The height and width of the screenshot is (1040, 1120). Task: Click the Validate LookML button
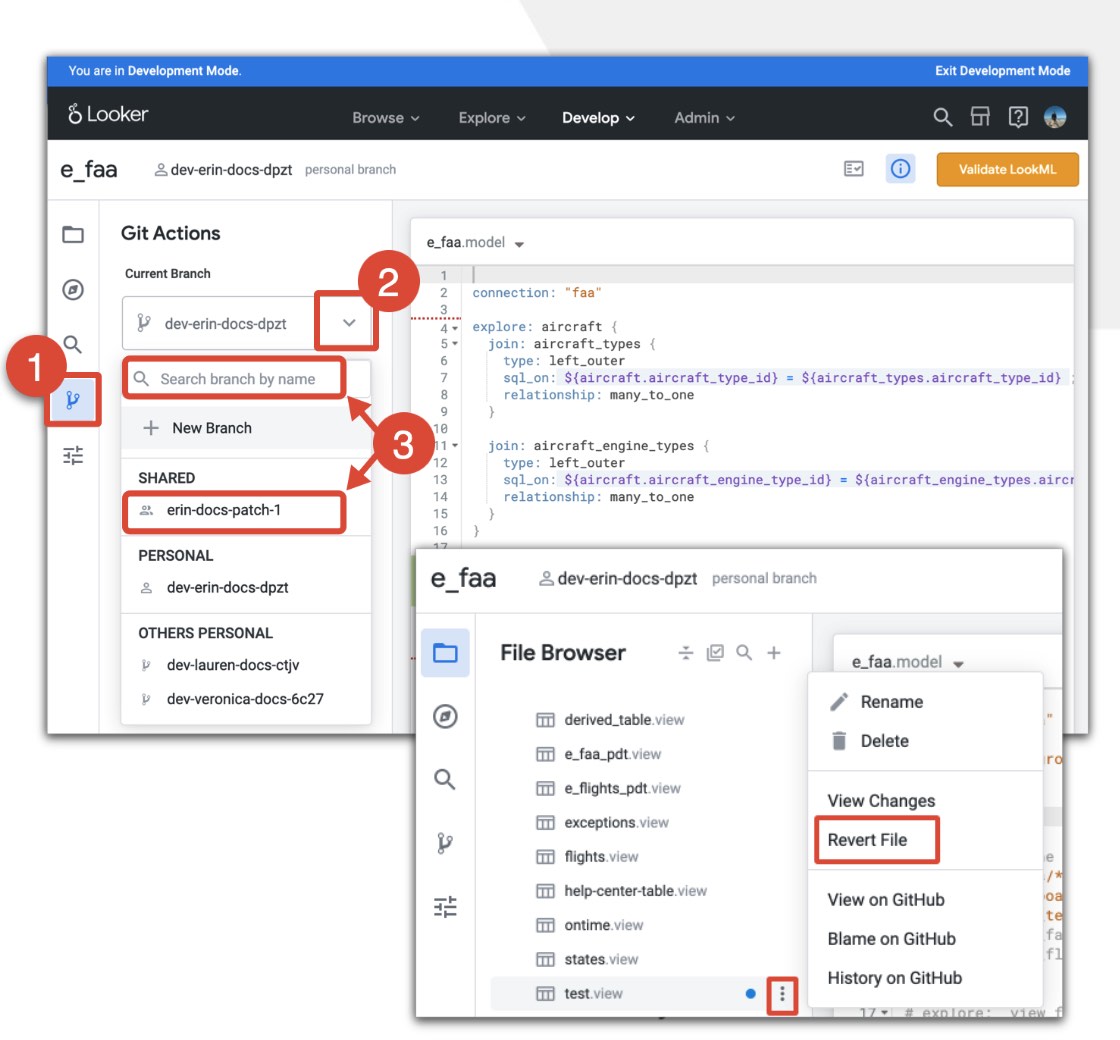pyautogui.click(x=1007, y=169)
